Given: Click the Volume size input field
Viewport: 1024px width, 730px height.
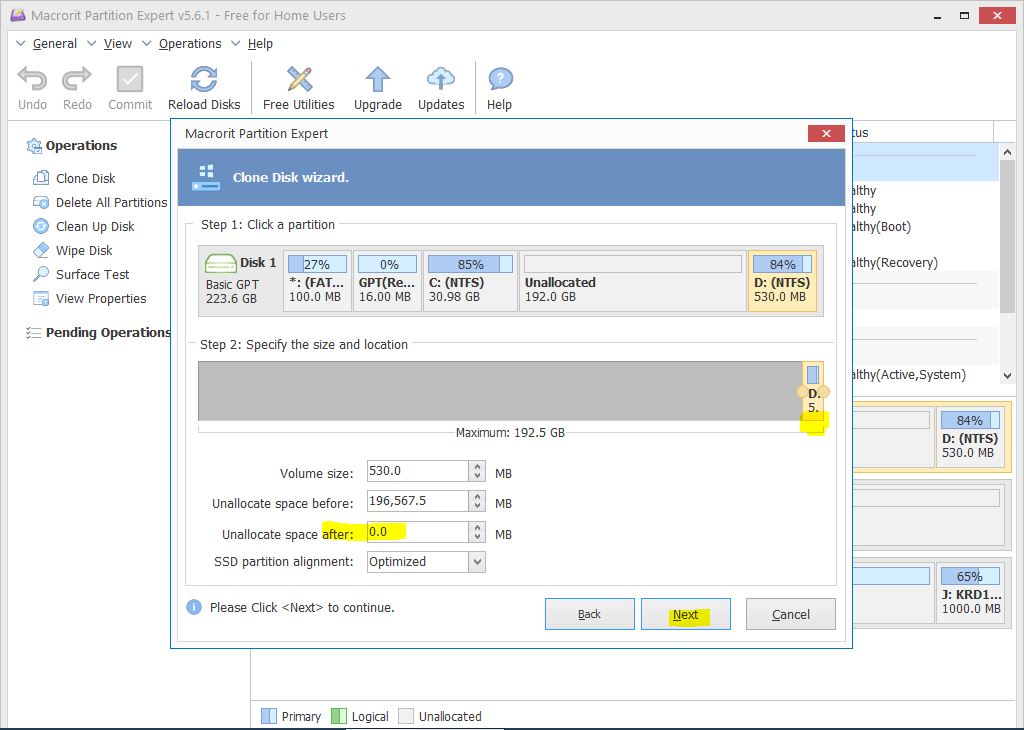Looking at the screenshot, I should [416, 472].
